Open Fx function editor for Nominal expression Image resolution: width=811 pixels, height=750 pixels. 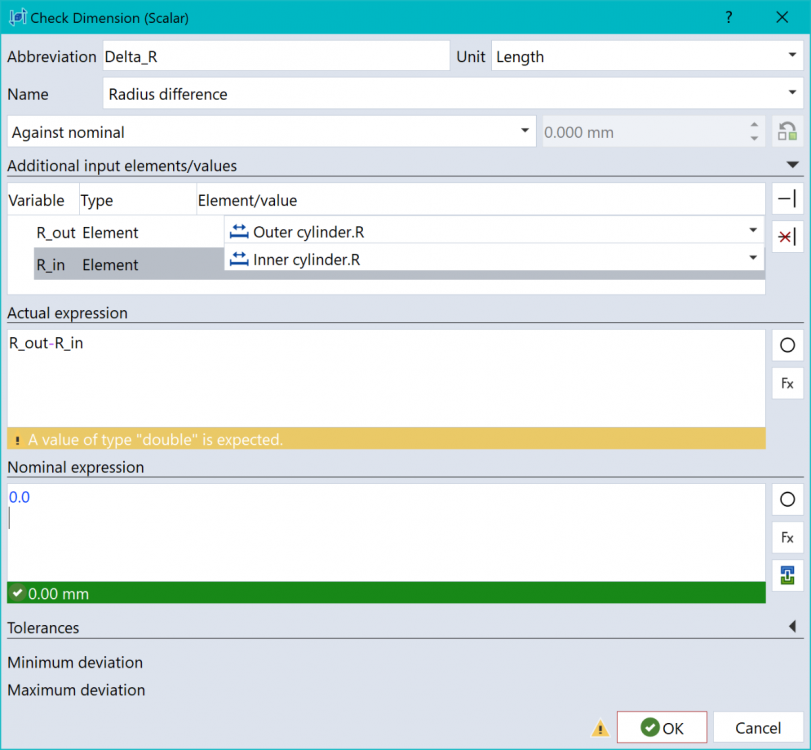787,537
